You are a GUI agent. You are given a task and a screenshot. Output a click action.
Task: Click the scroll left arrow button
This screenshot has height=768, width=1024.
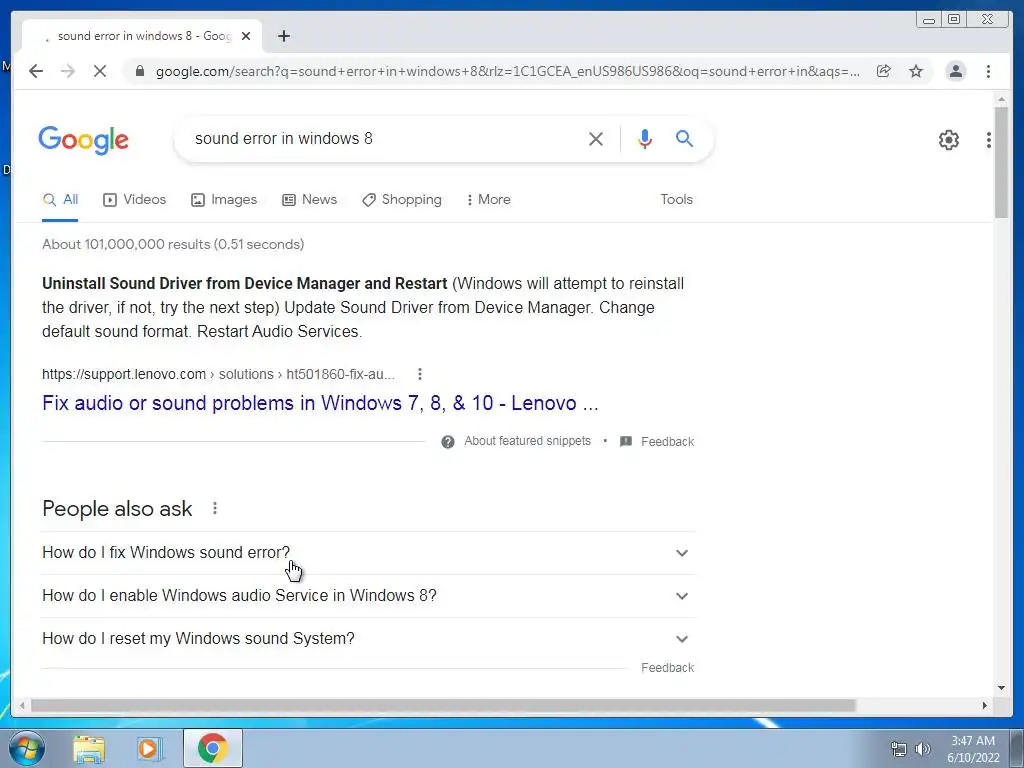tap(22, 705)
